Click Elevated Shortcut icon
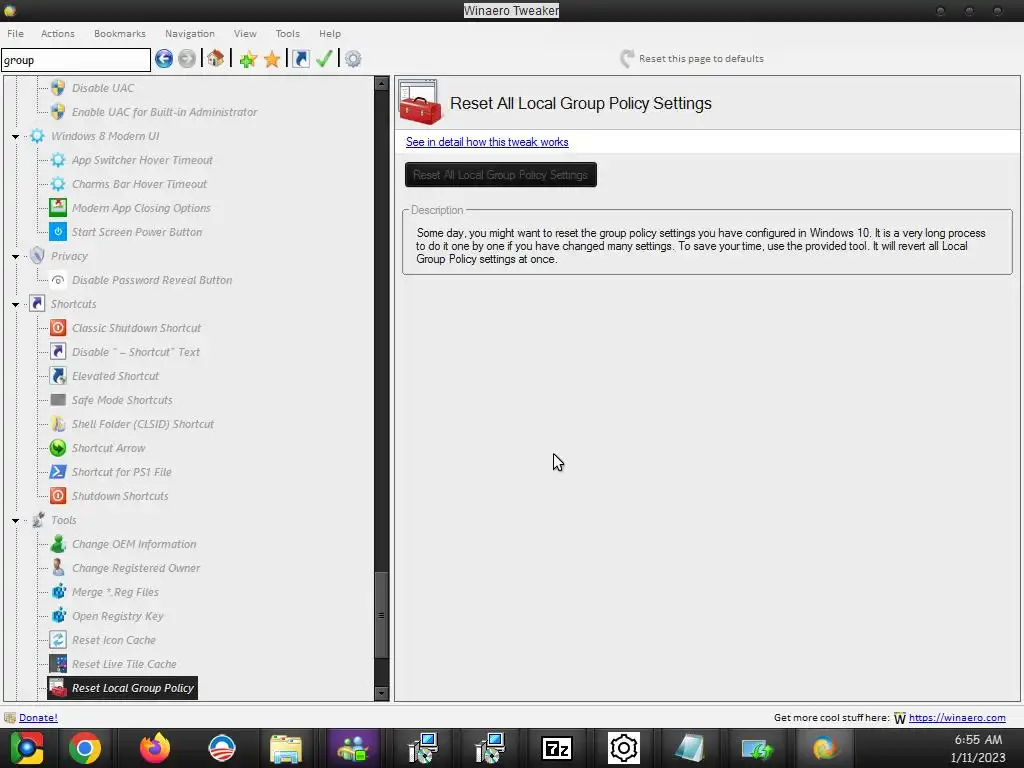1024x768 pixels. [58, 376]
